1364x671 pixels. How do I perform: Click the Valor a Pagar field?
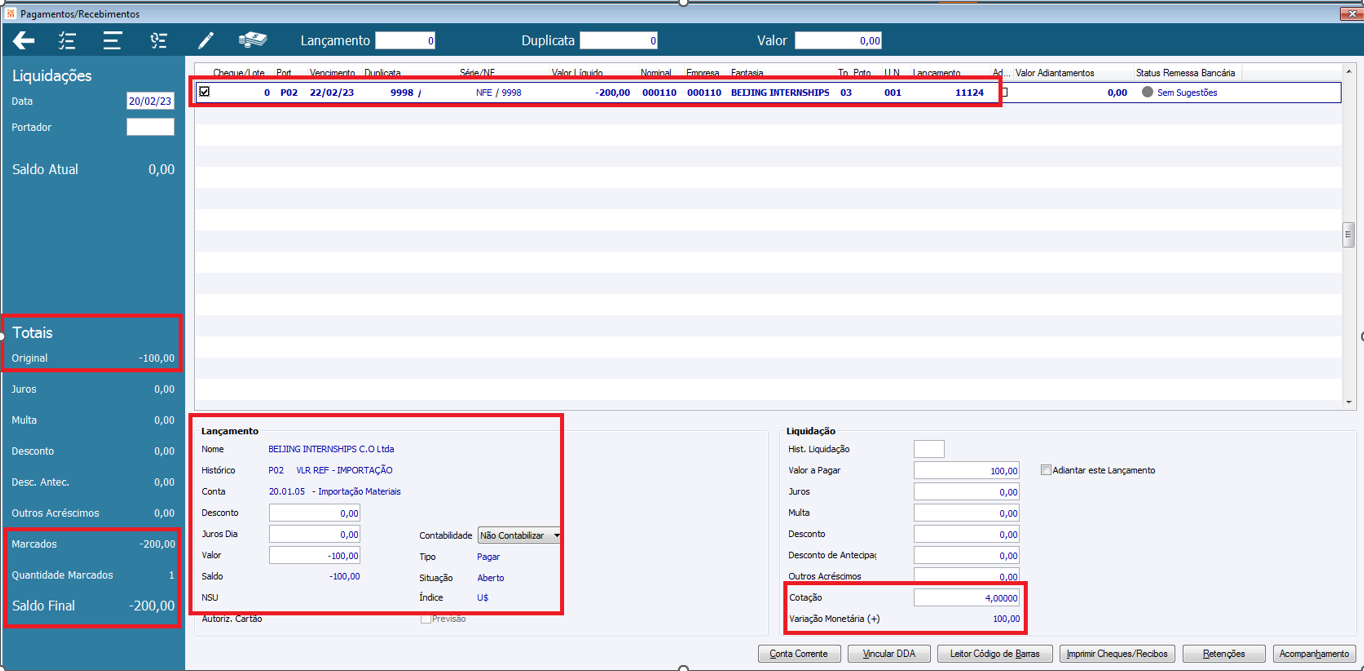967,470
